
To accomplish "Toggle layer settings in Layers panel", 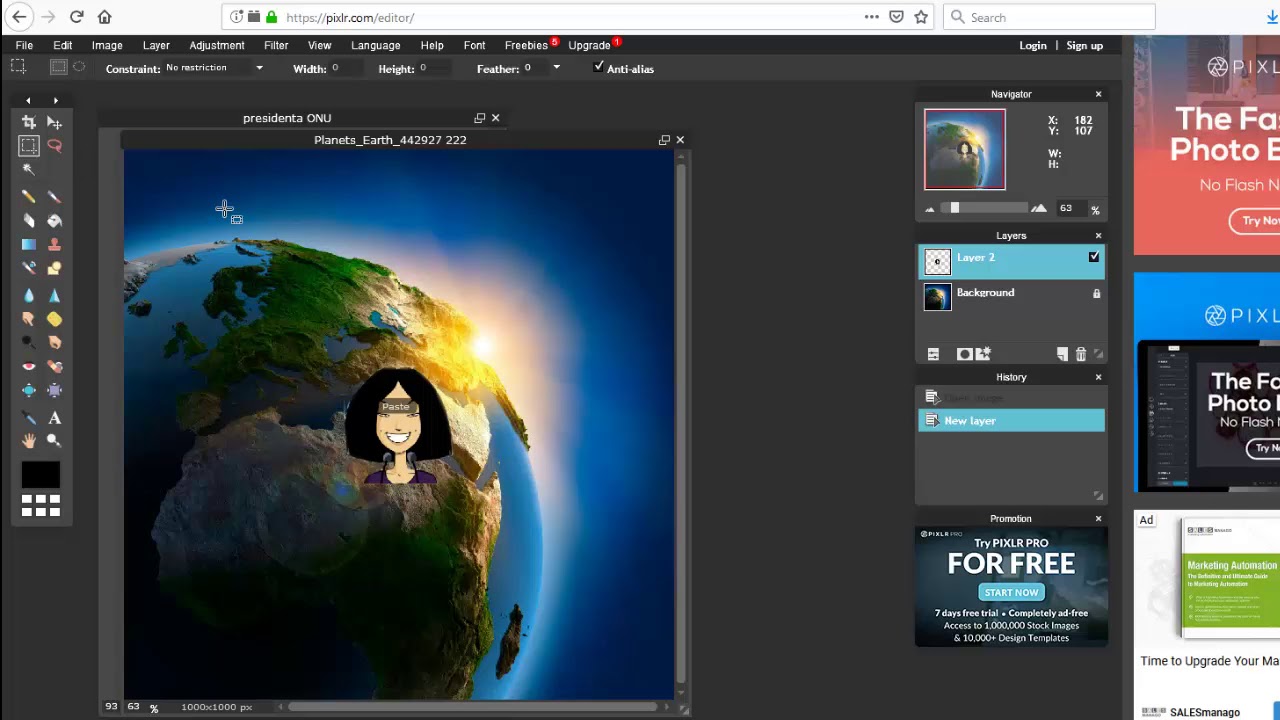I will coord(933,354).
